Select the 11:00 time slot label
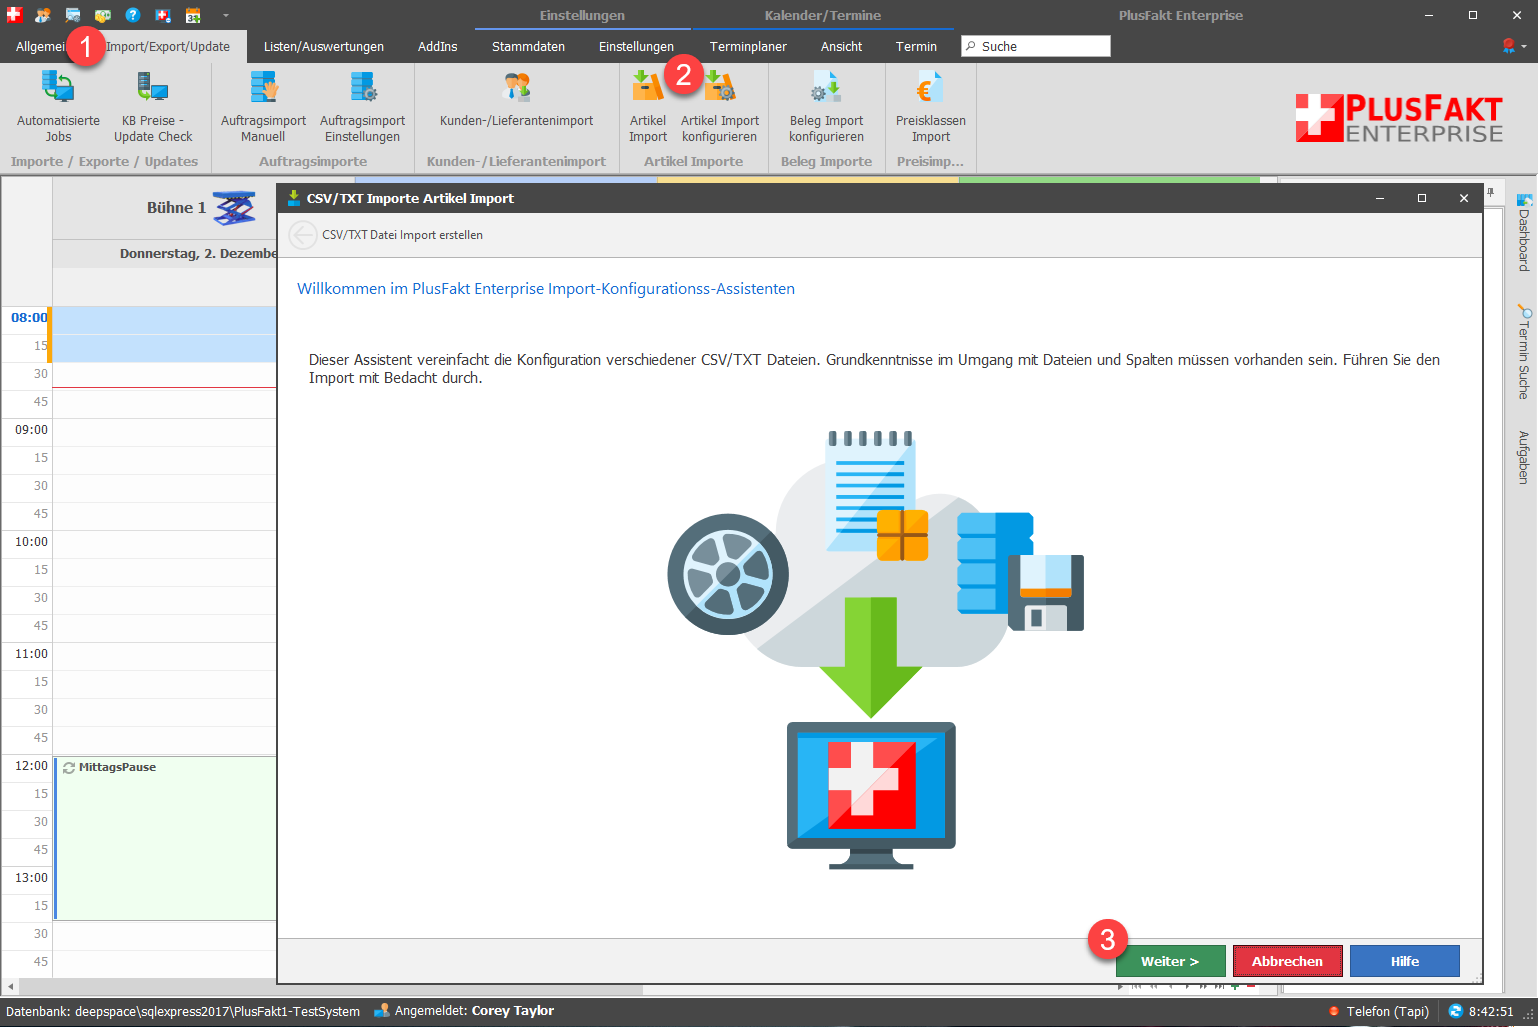The image size is (1538, 1027). pyautogui.click(x=31, y=654)
